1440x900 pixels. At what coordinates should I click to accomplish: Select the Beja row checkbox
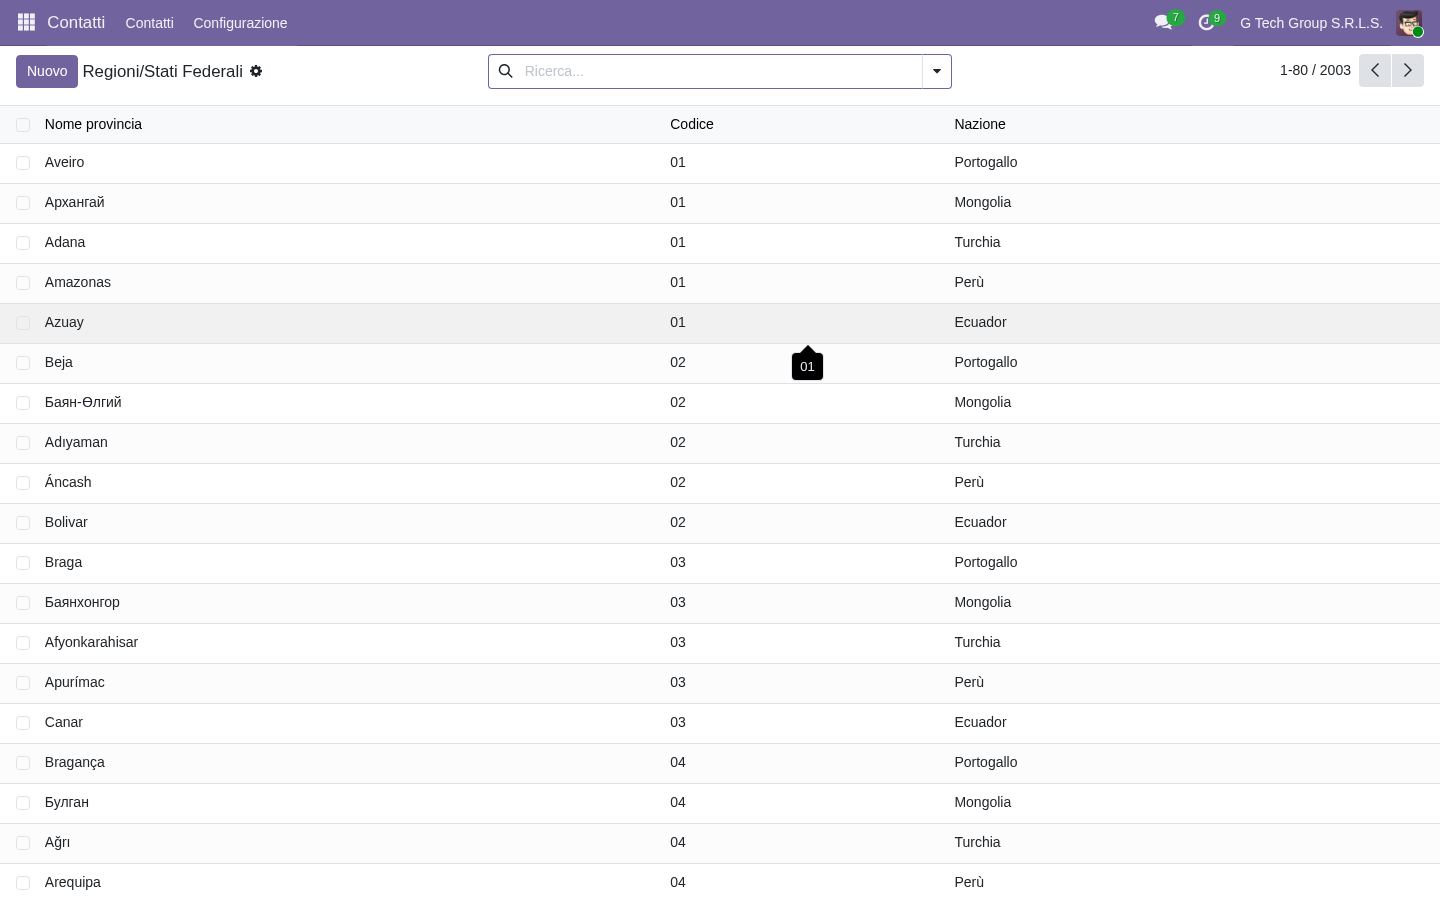click(x=23, y=363)
